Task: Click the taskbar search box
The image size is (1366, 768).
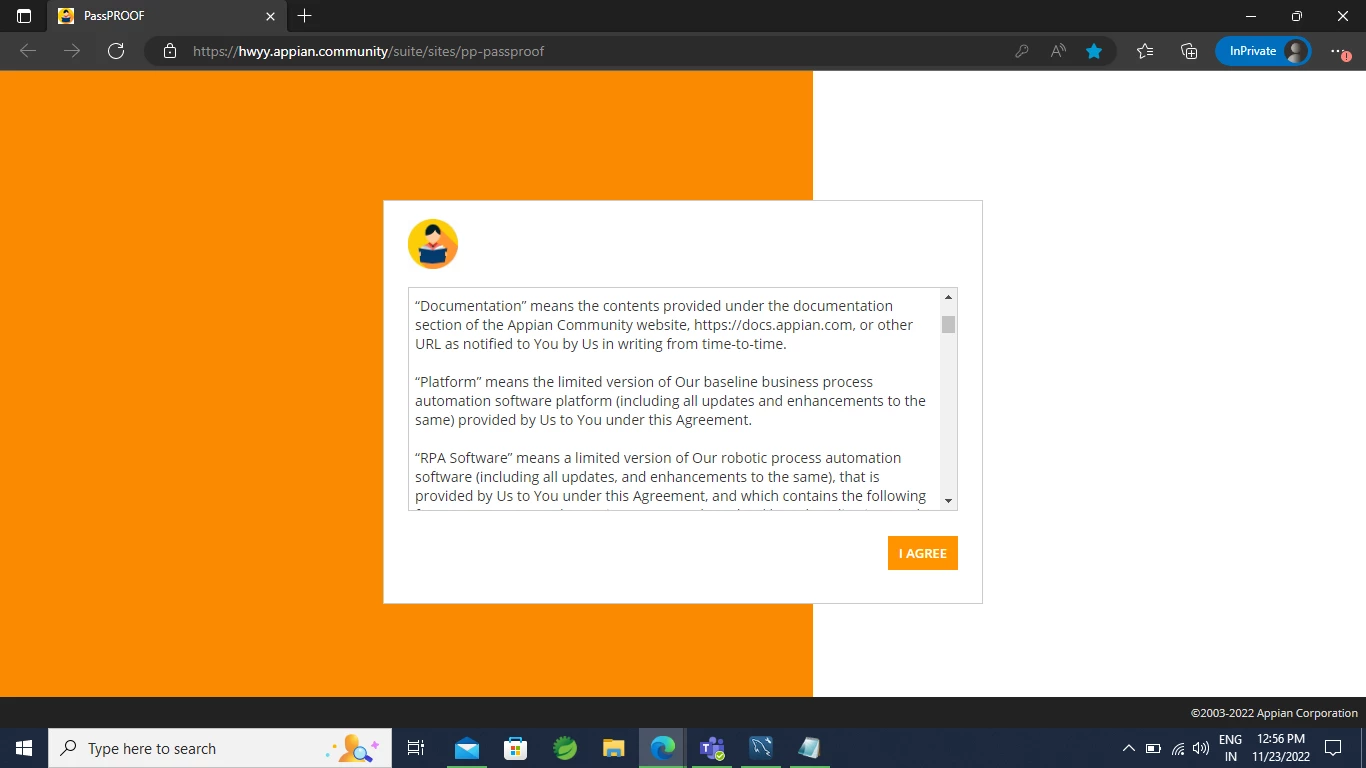Action: [220, 748]
